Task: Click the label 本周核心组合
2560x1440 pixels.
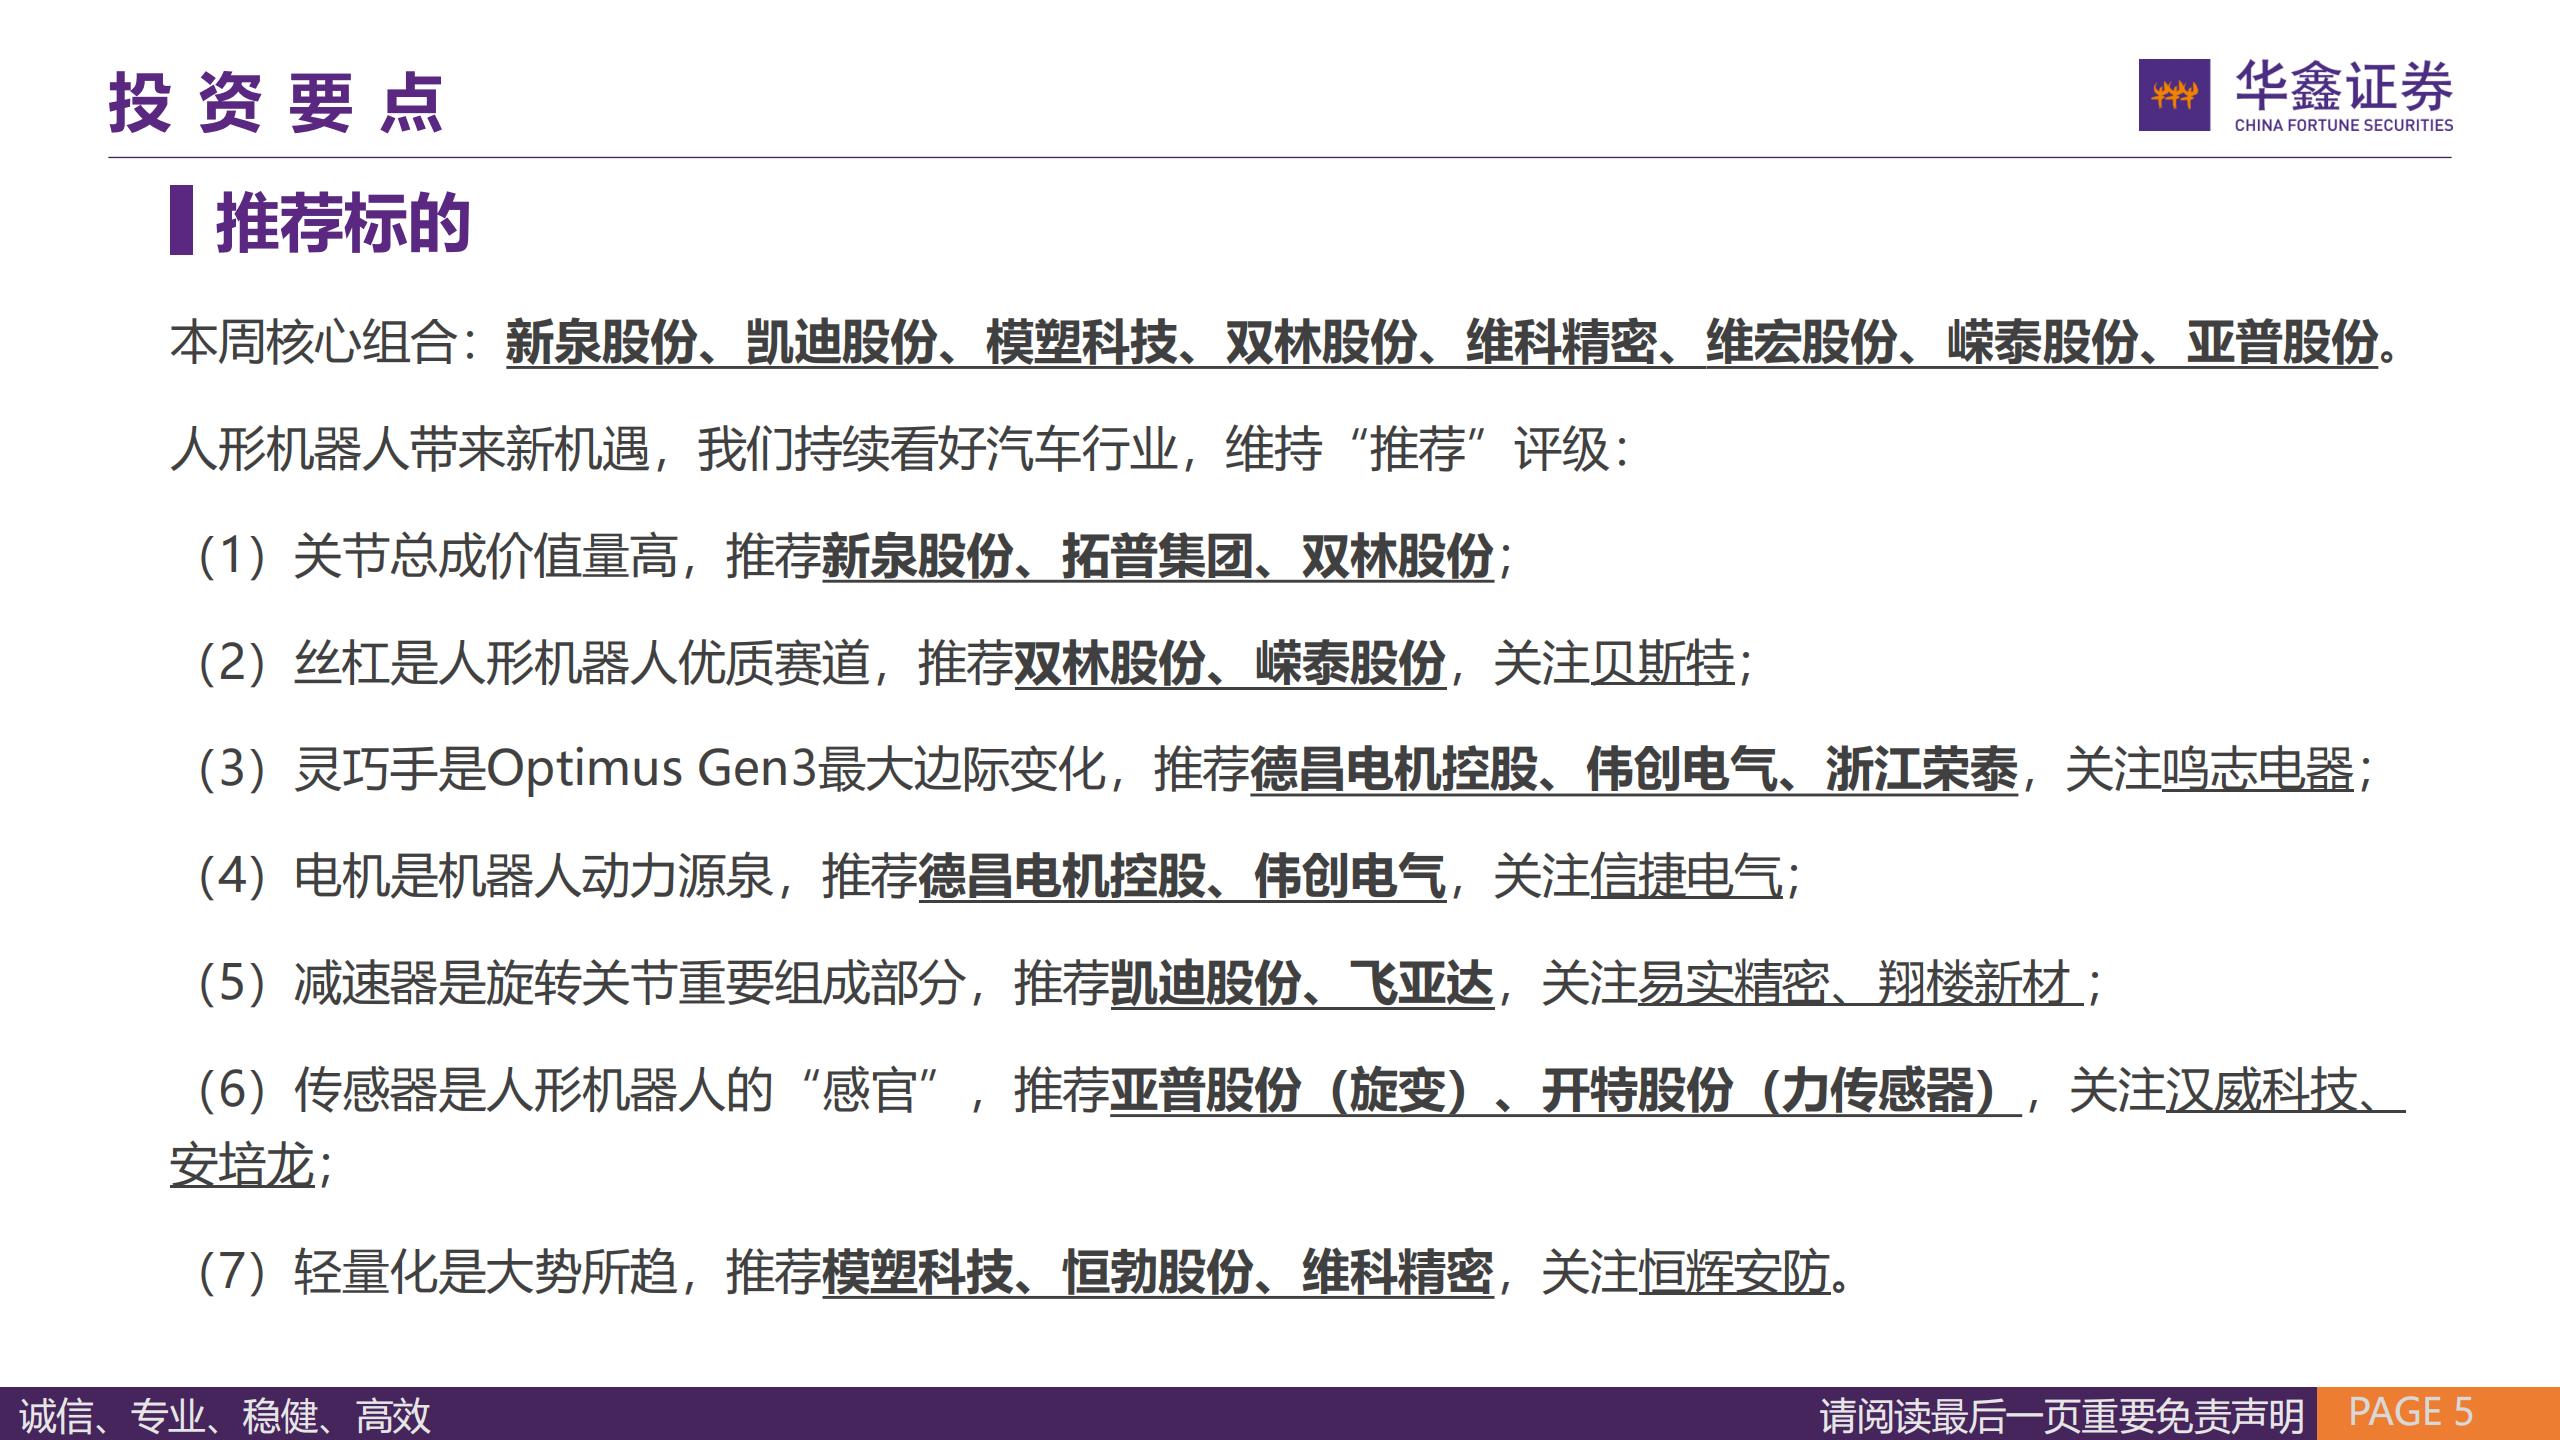Action: (x=314, y=343)
